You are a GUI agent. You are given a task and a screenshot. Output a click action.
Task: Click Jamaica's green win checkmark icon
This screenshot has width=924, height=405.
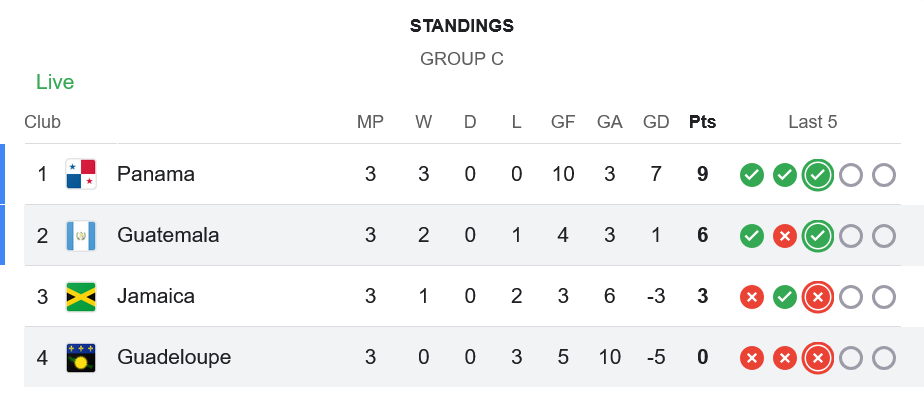785,297
